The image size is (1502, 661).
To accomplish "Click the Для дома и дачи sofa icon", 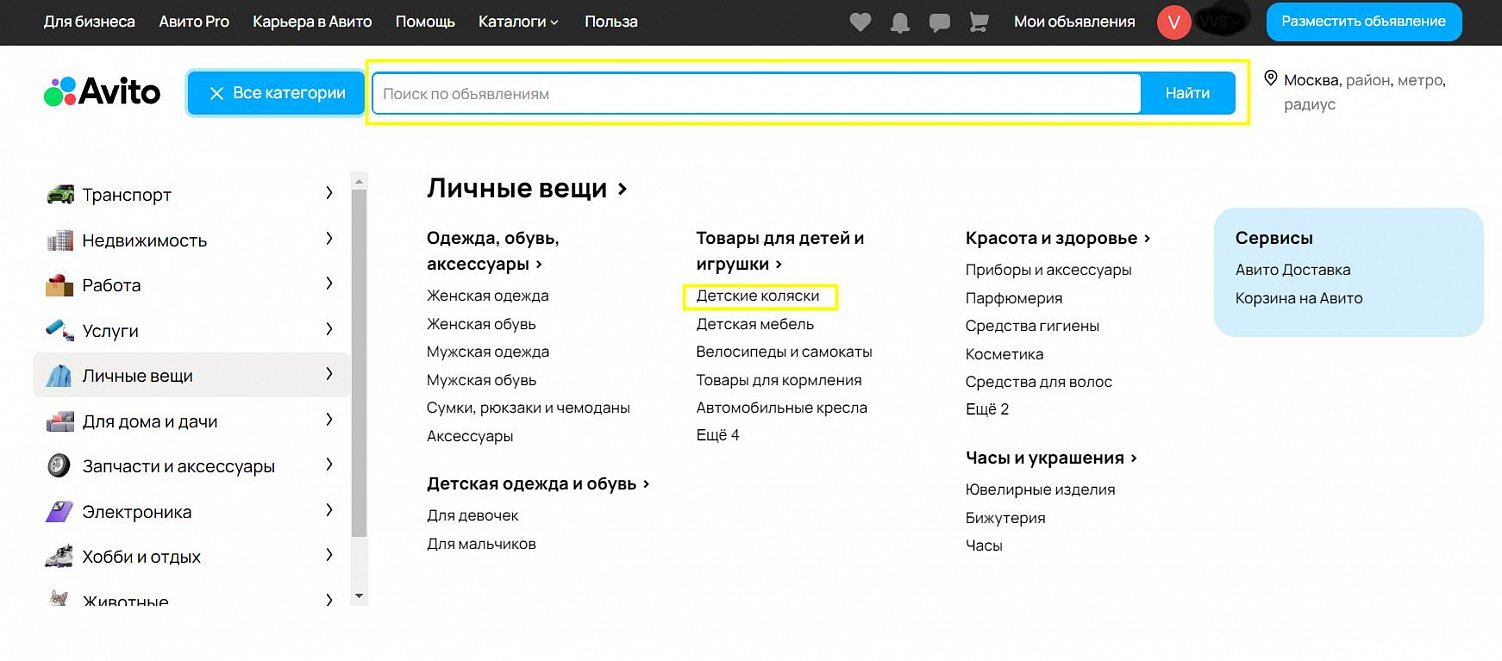I will (60, 421).
